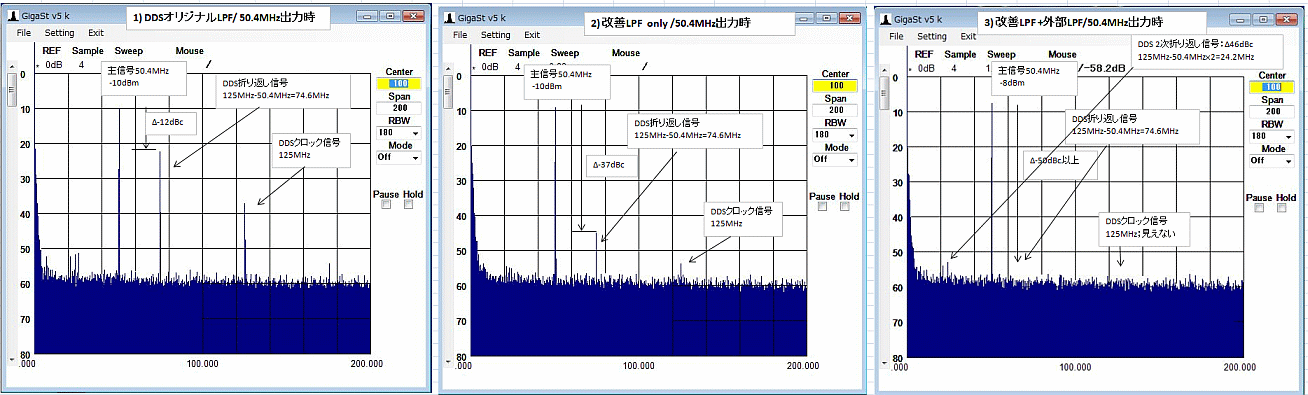
Task: Click Exit in window 1) menu bar
Action: pos(96,33)
